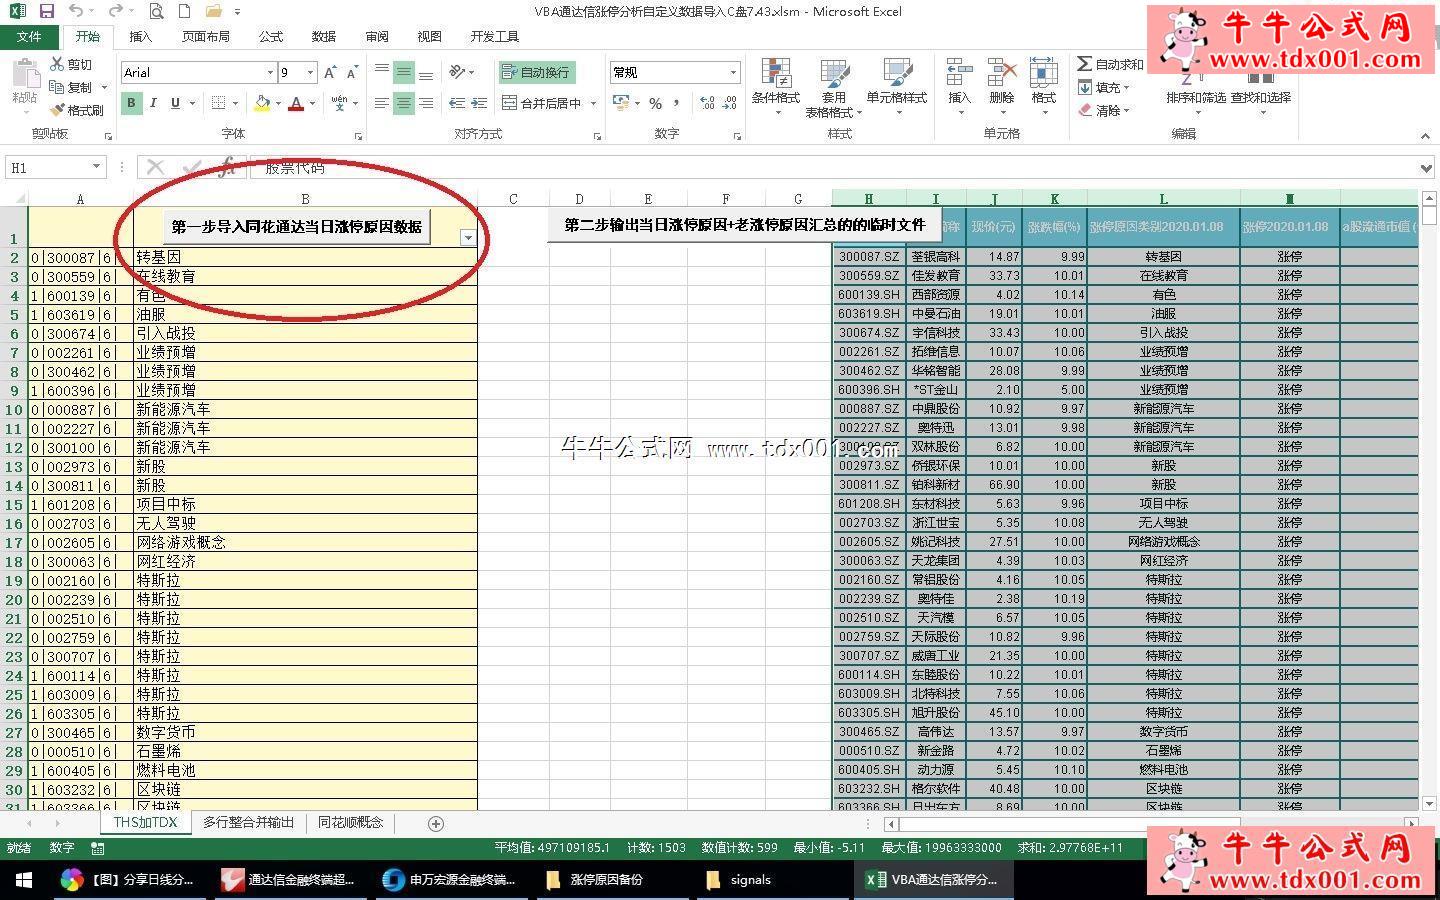Open file folder icon in quick access
The width and height of the screenshot is (1440, 900).
pyautogui.click(x=213, y=11)
